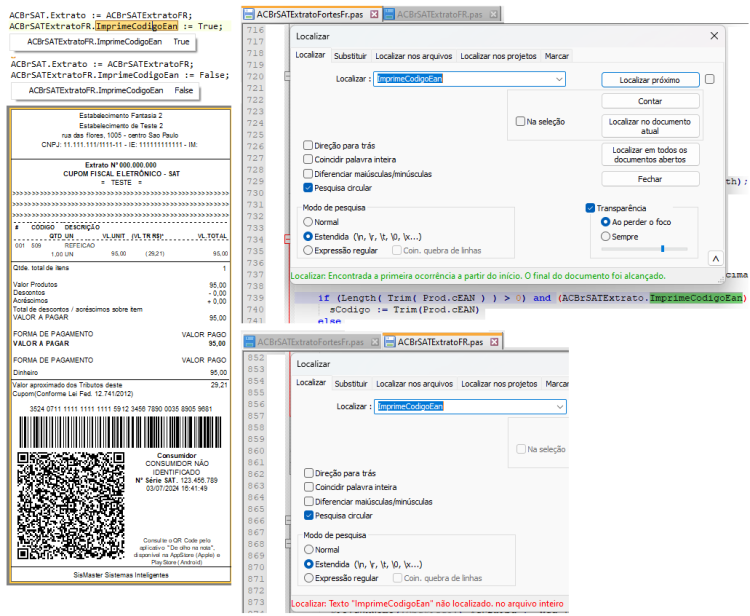The height and width of the screenshot is (616, 750).
Task: Uncheck Pesquisa circular in the upper dialog
Action: point(308,187)
